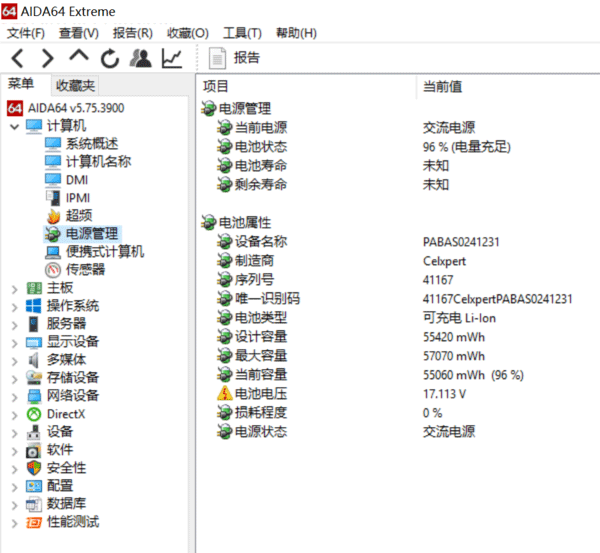
Task: Click the 计算机 monitor icon
Action: pos(34,126)
